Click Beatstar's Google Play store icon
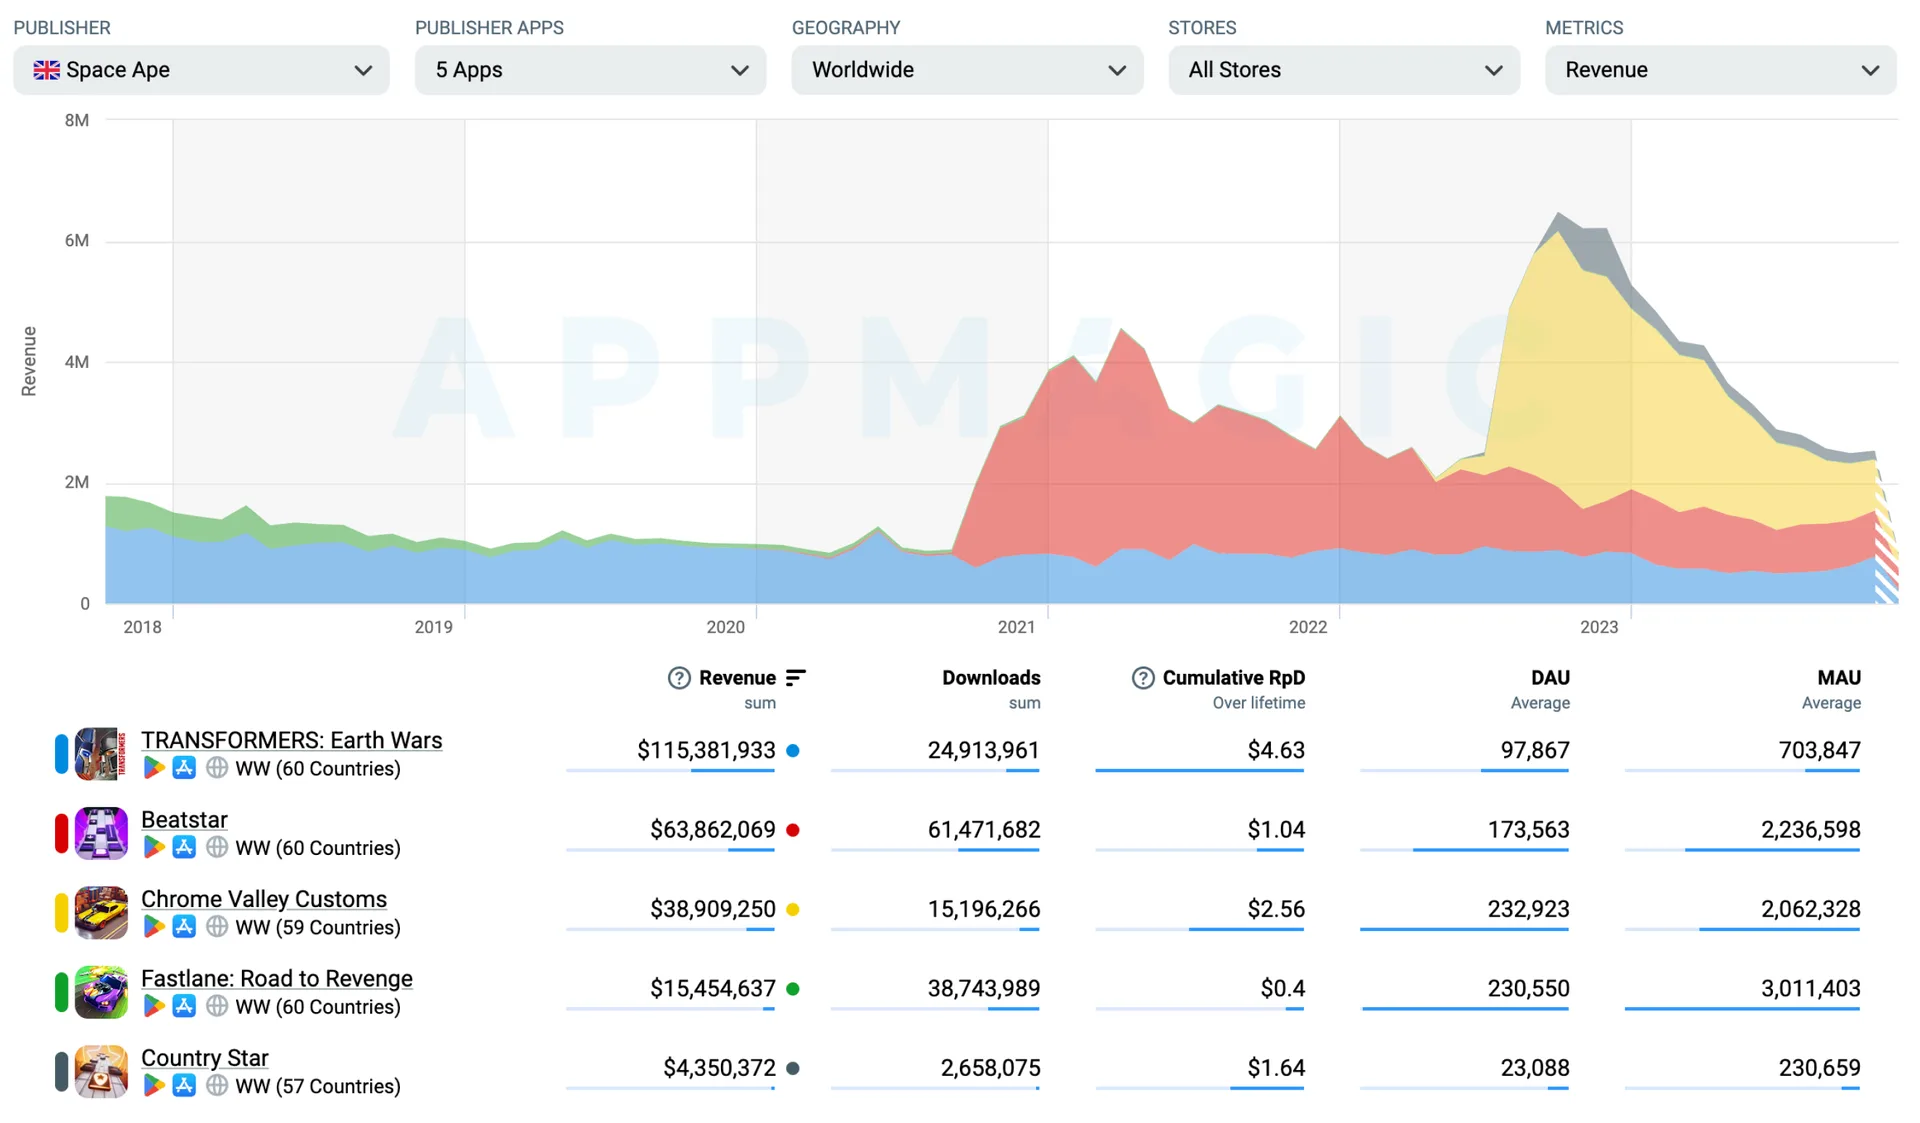Image resolution: width=1920 pixels, height=1123 pixels. point(154,848)
